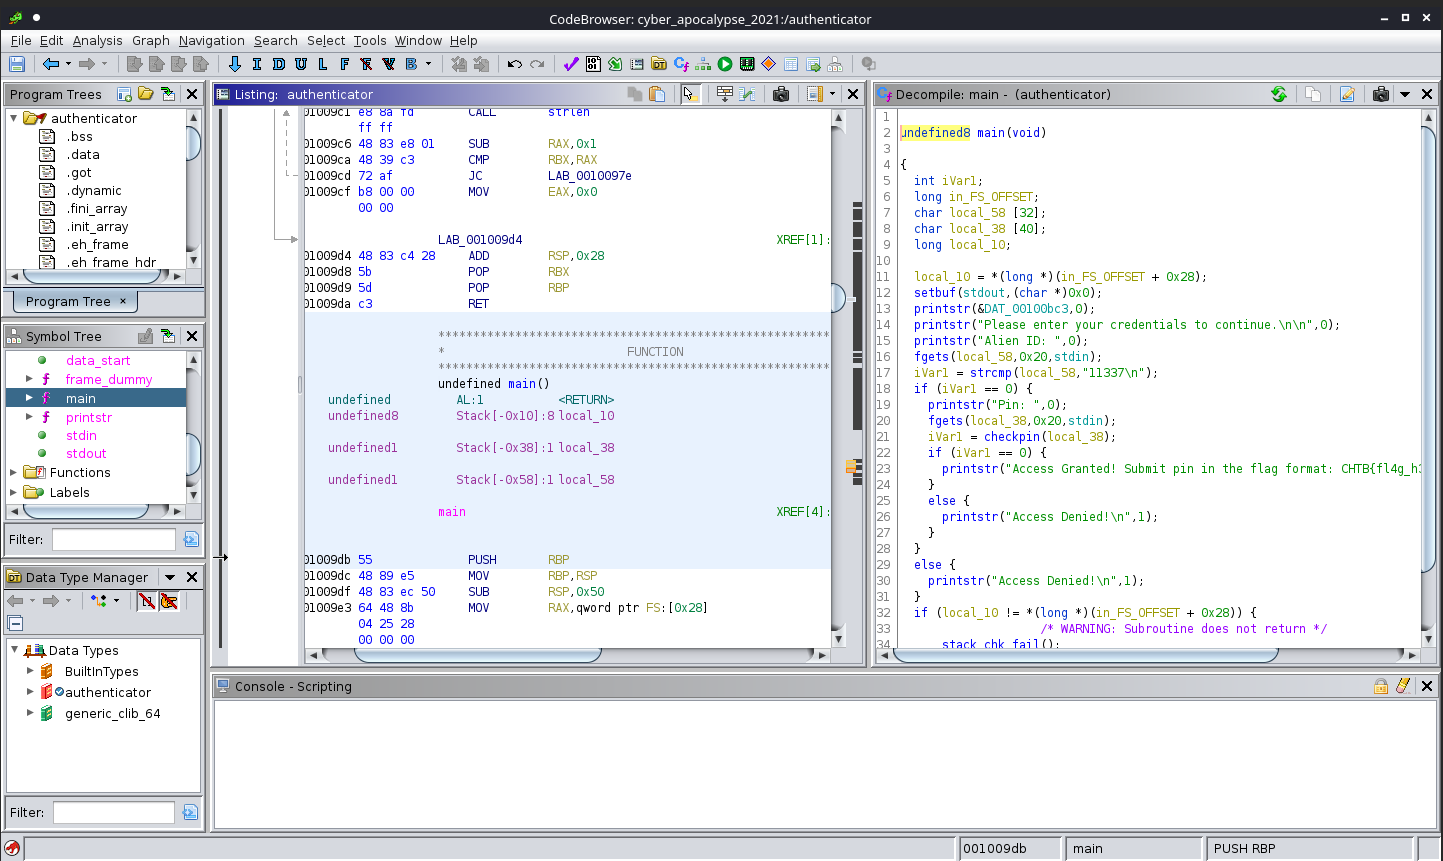This screenshot has width=1443, height=861.
Task: Navigate to next instruction with the I button
Action: coord(257,64)
